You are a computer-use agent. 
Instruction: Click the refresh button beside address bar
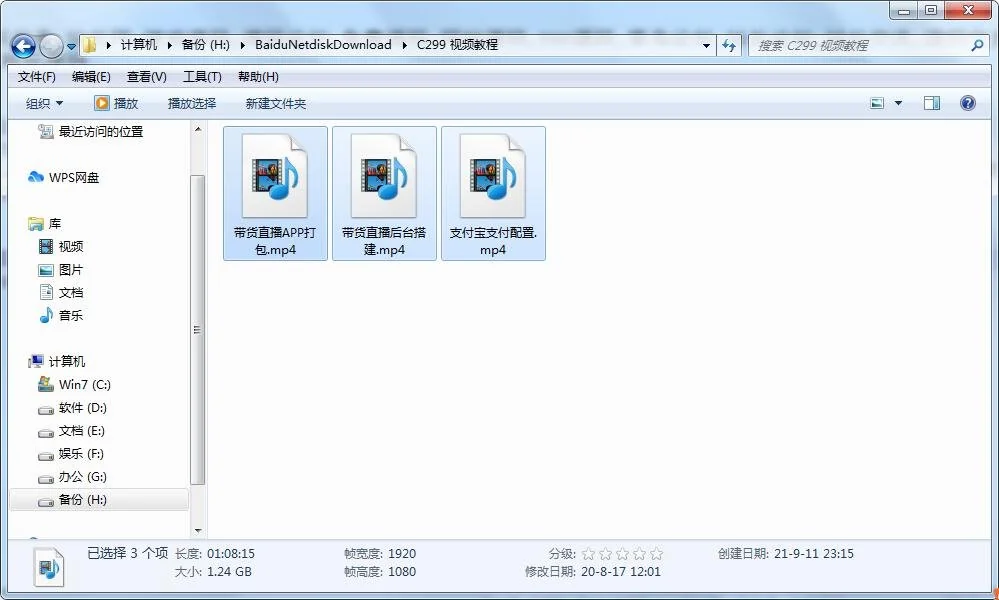click(729, 45)
